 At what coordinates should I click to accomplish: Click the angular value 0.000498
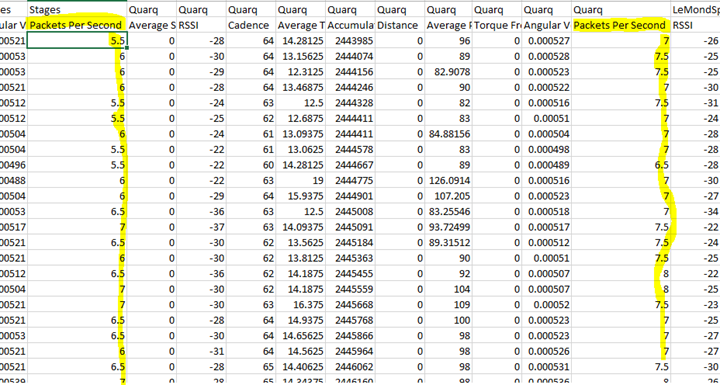(547, 149)
